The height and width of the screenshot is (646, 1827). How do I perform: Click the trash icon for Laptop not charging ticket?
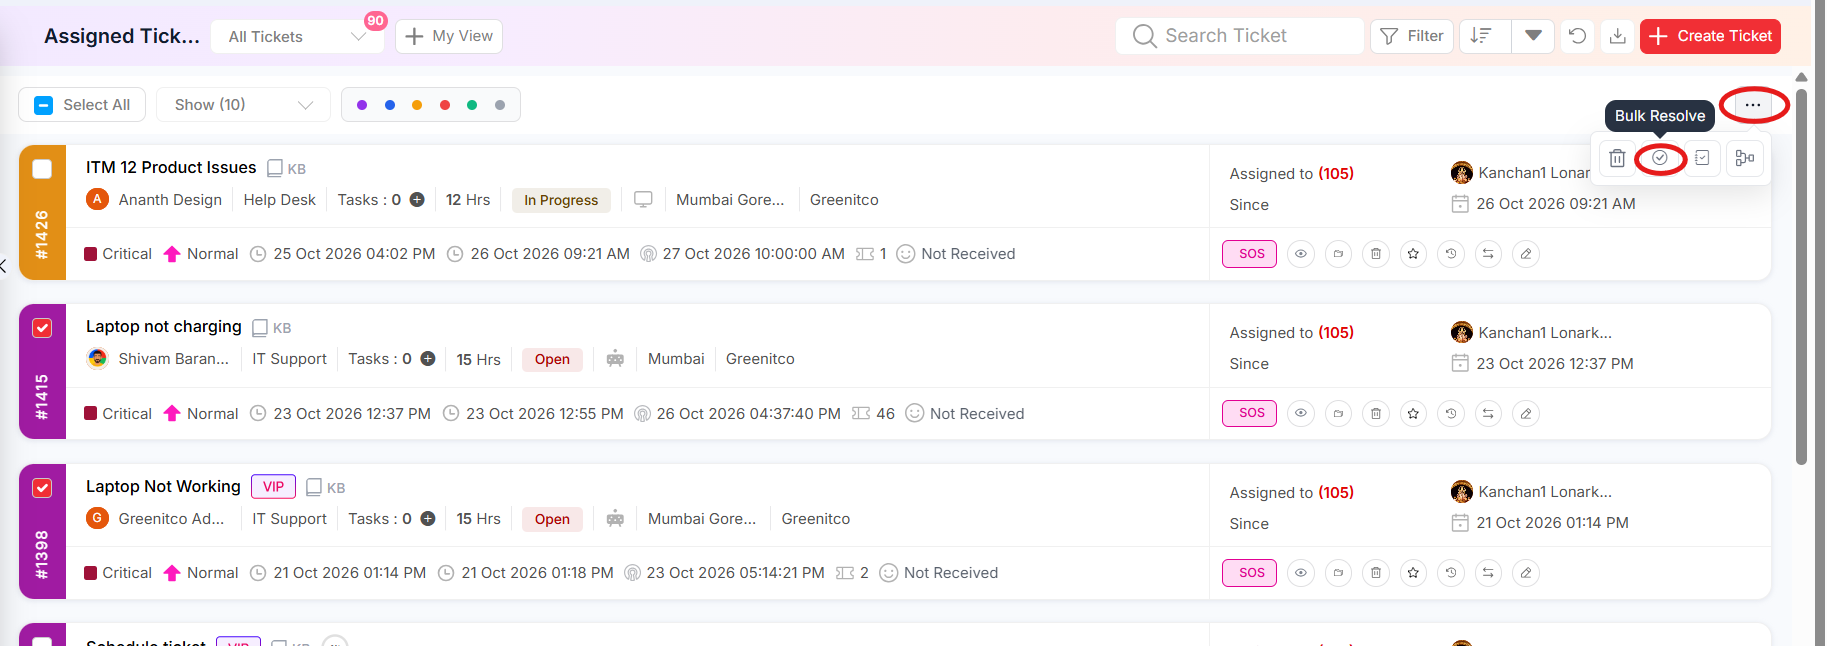[1376, 413]
